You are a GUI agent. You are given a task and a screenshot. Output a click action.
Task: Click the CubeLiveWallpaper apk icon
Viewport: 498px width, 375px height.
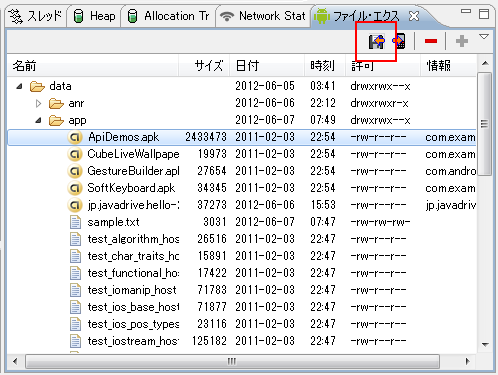pos(75,154)
